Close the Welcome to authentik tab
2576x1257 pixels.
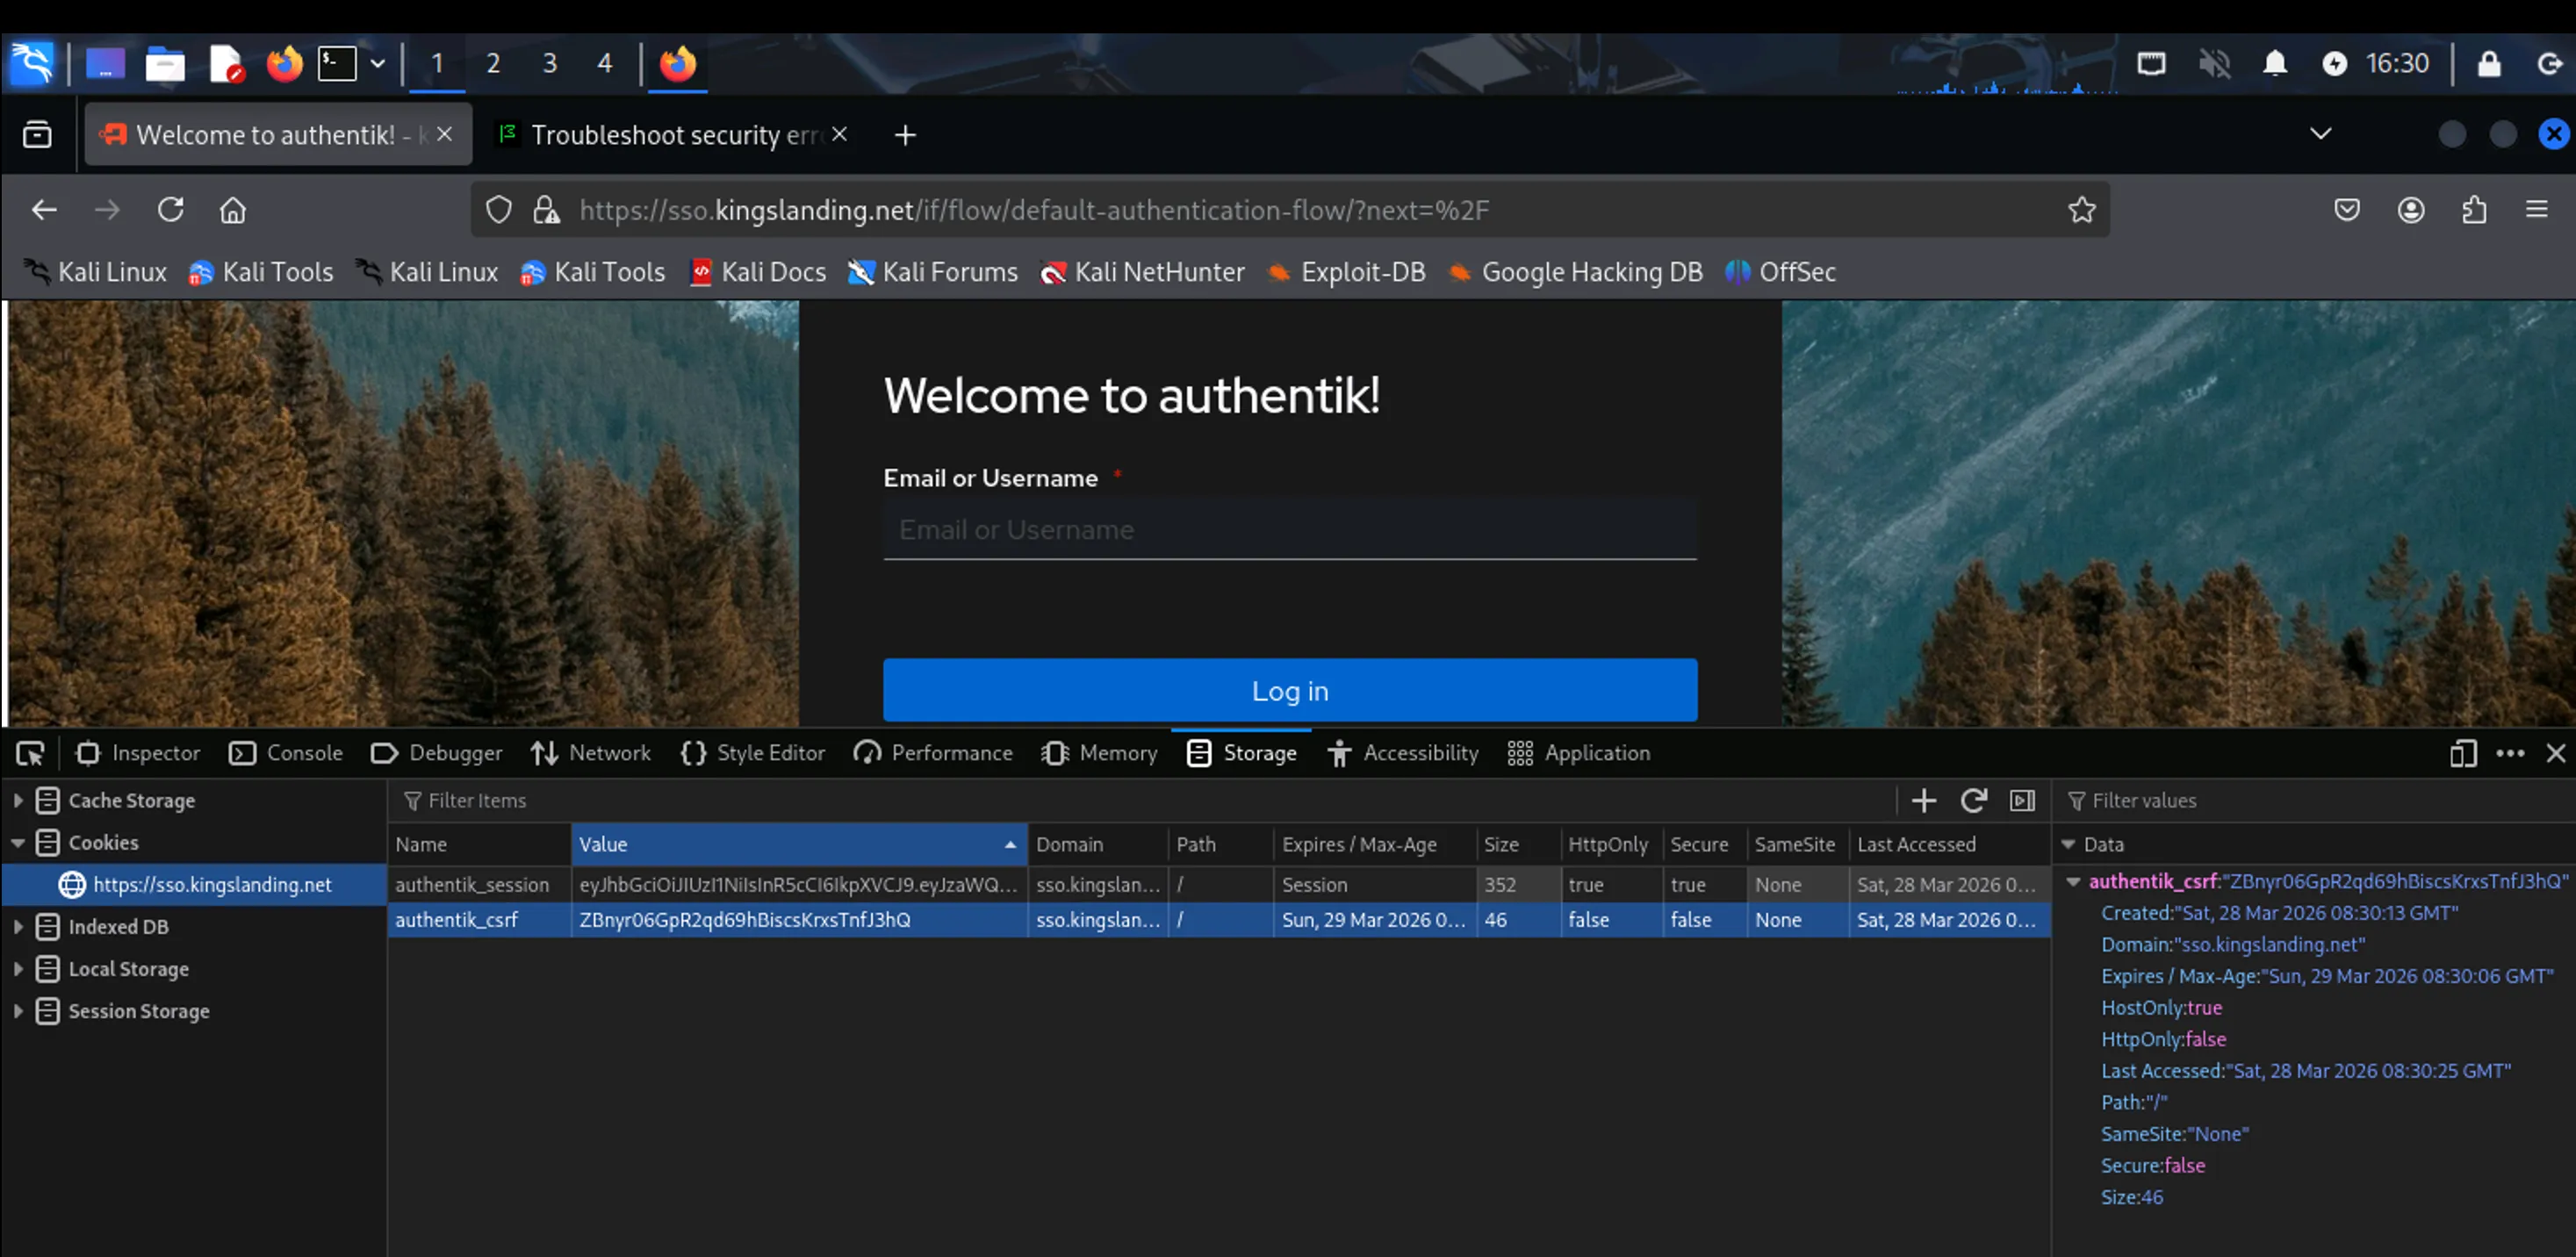click(x=445, y=134)
